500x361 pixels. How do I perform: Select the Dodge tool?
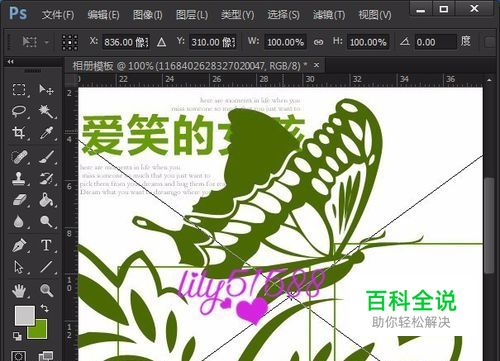point(46,221)
